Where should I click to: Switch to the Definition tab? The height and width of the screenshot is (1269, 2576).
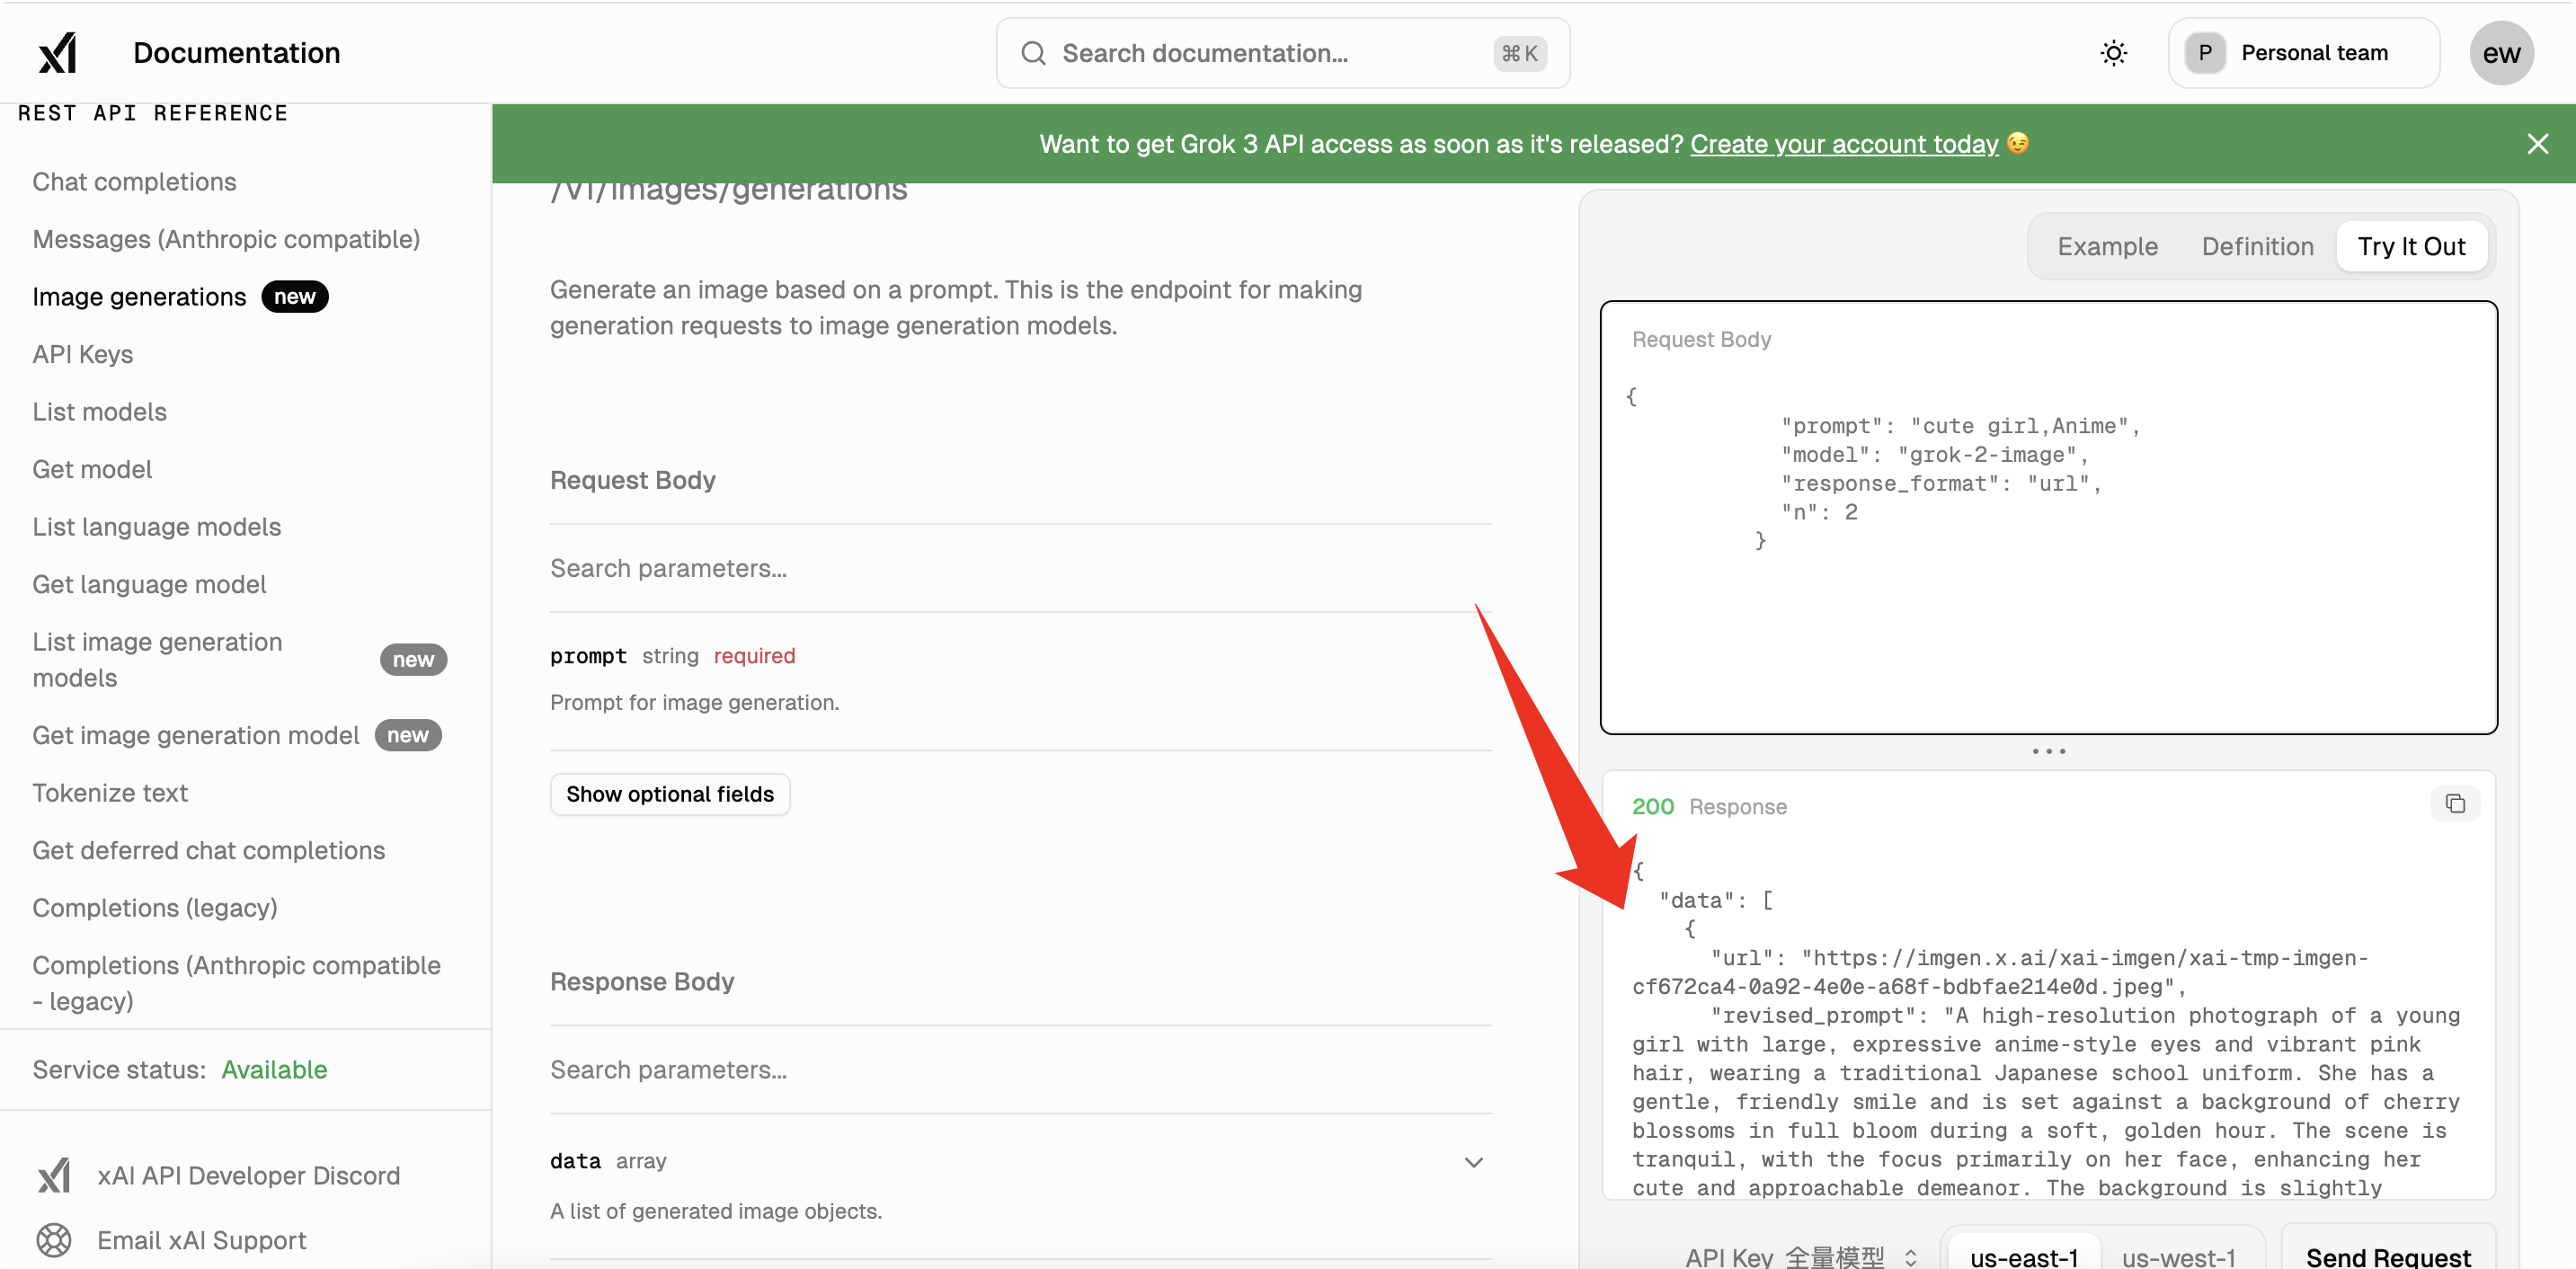point(2257,247)
